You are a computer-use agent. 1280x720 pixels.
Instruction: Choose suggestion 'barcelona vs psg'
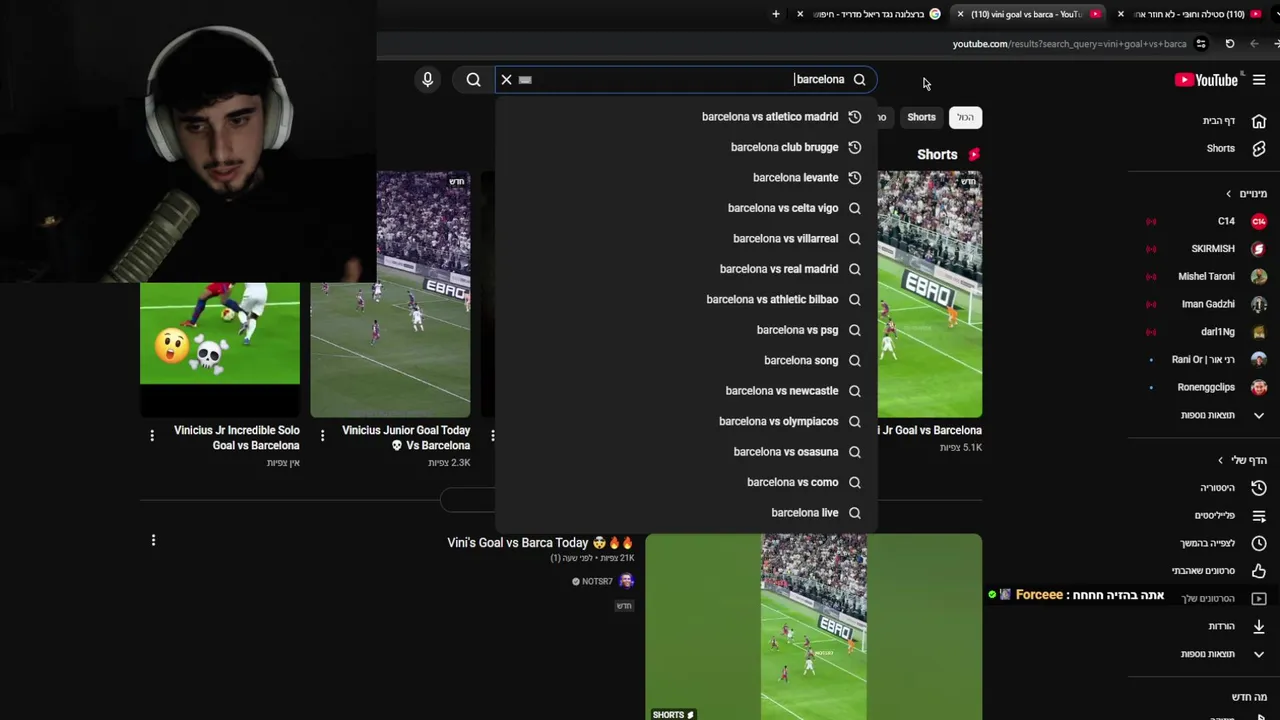pos(686,330)
